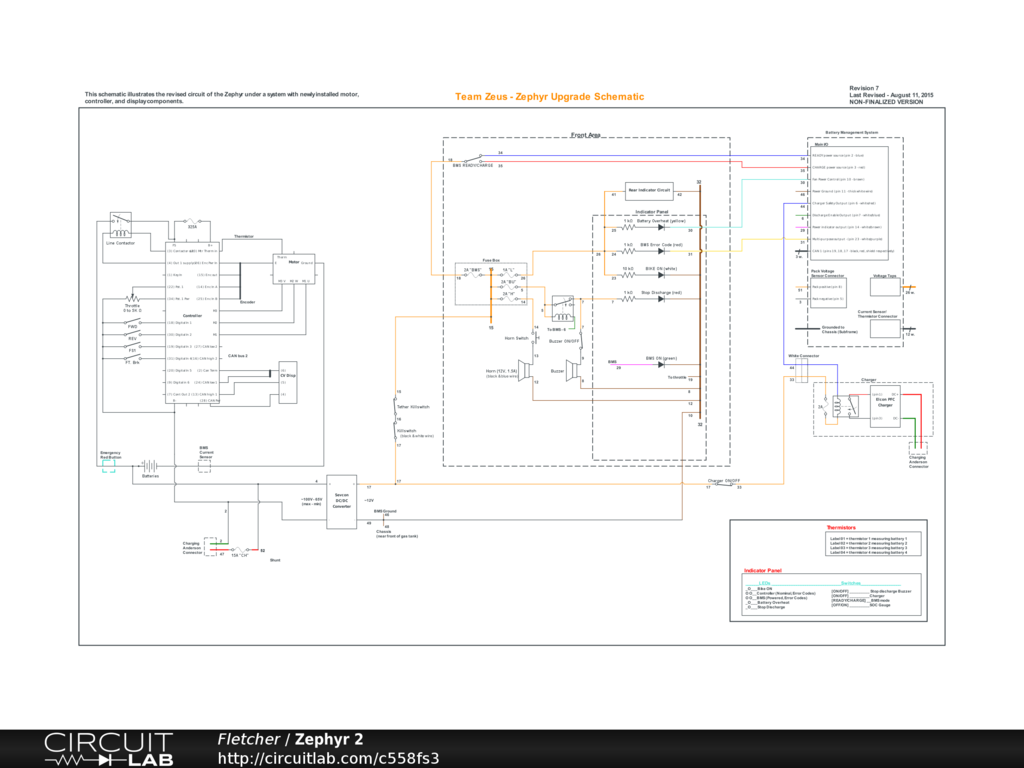Click the Horn Switch pushbutton
Image resolution: width=1024 pixels, height=768 pixels.
[x=534, y=338]
